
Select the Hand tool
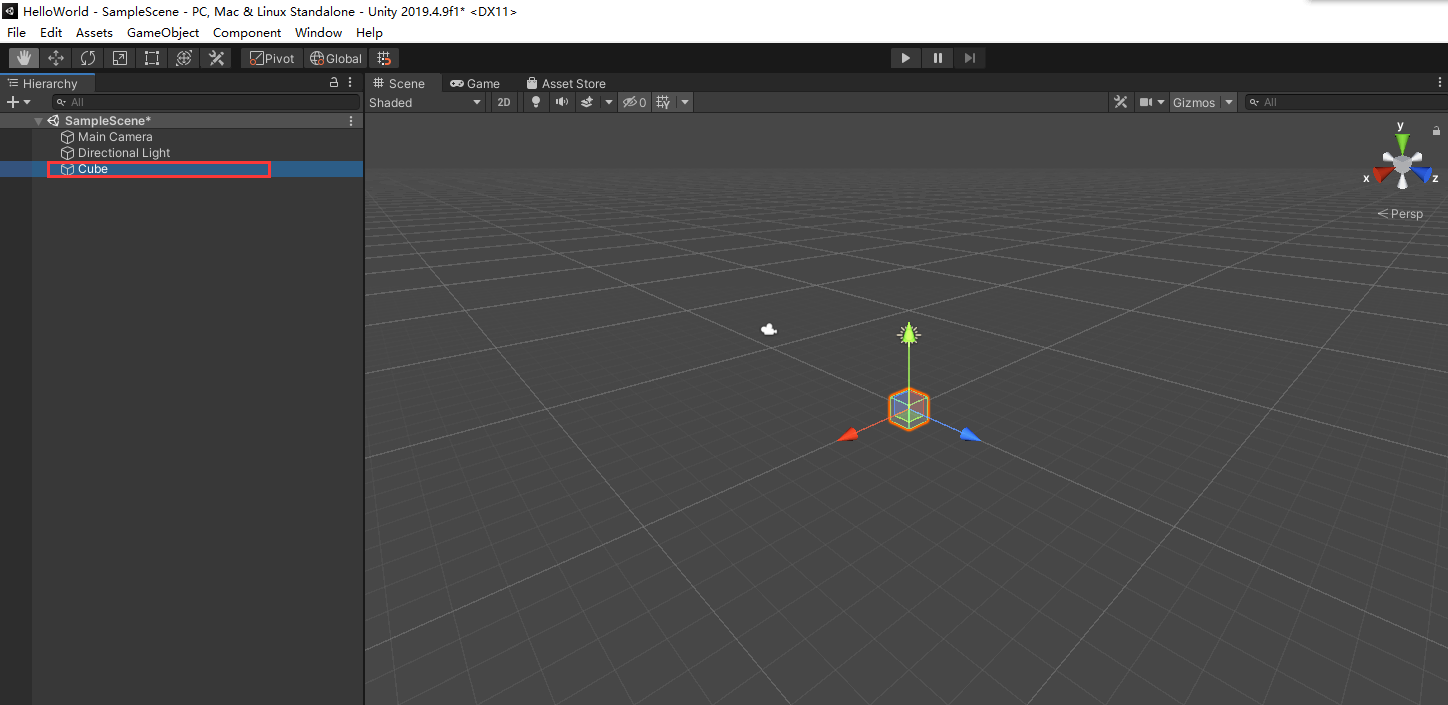pyautogui.click(x=24, y=58)
